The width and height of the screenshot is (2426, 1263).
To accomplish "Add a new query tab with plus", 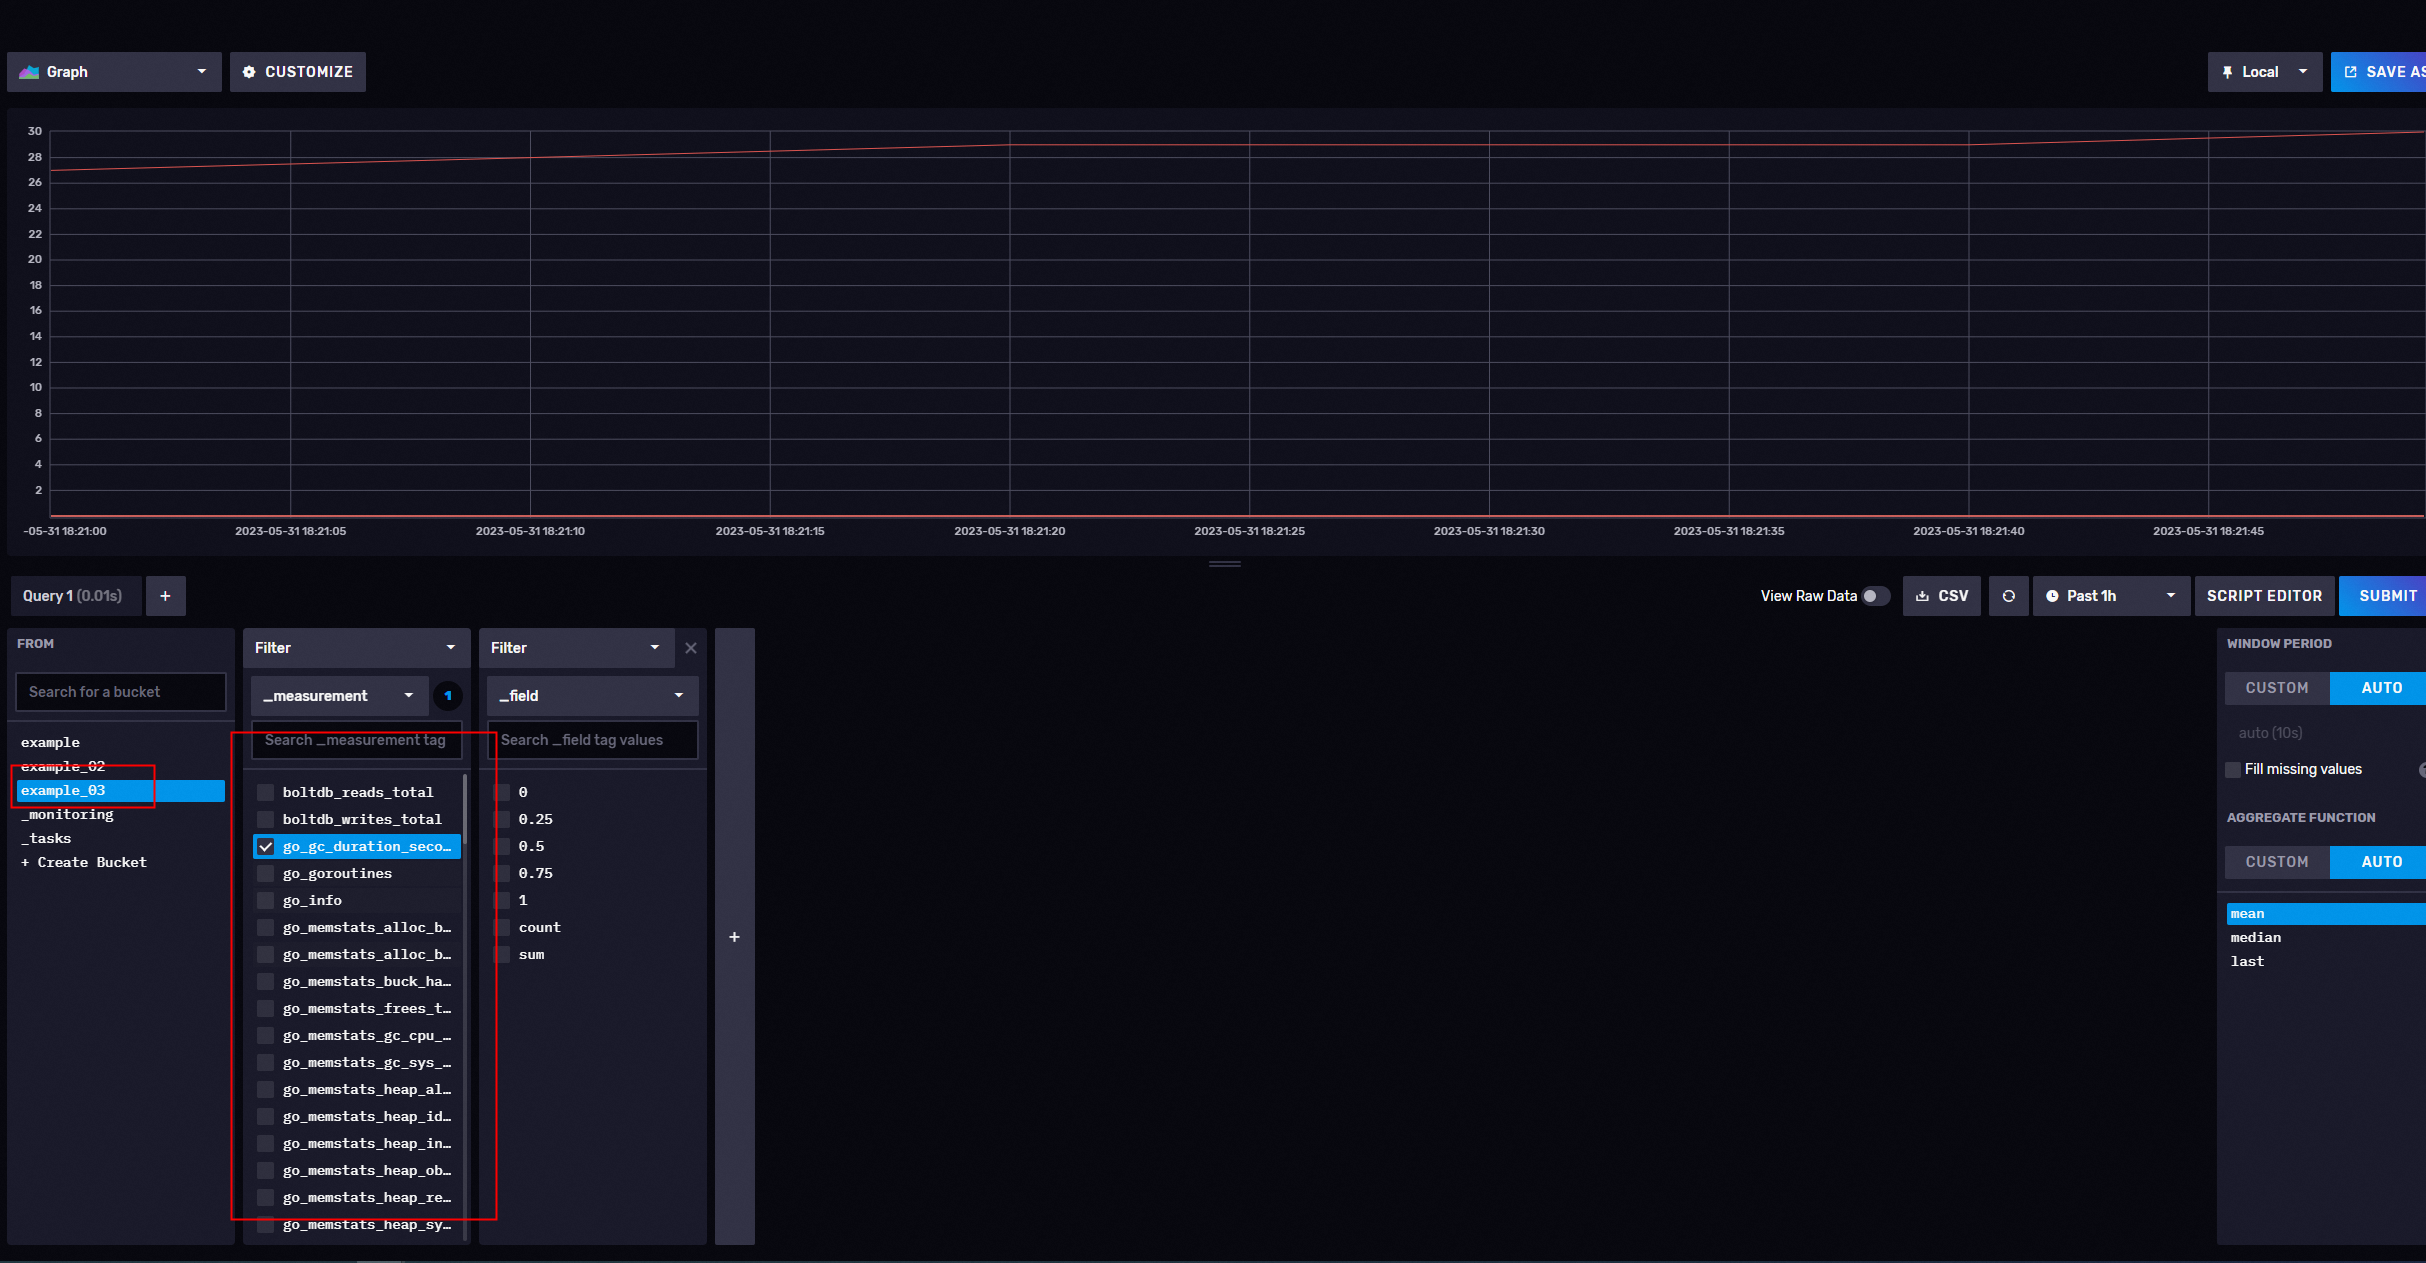I will coord(165,596).
